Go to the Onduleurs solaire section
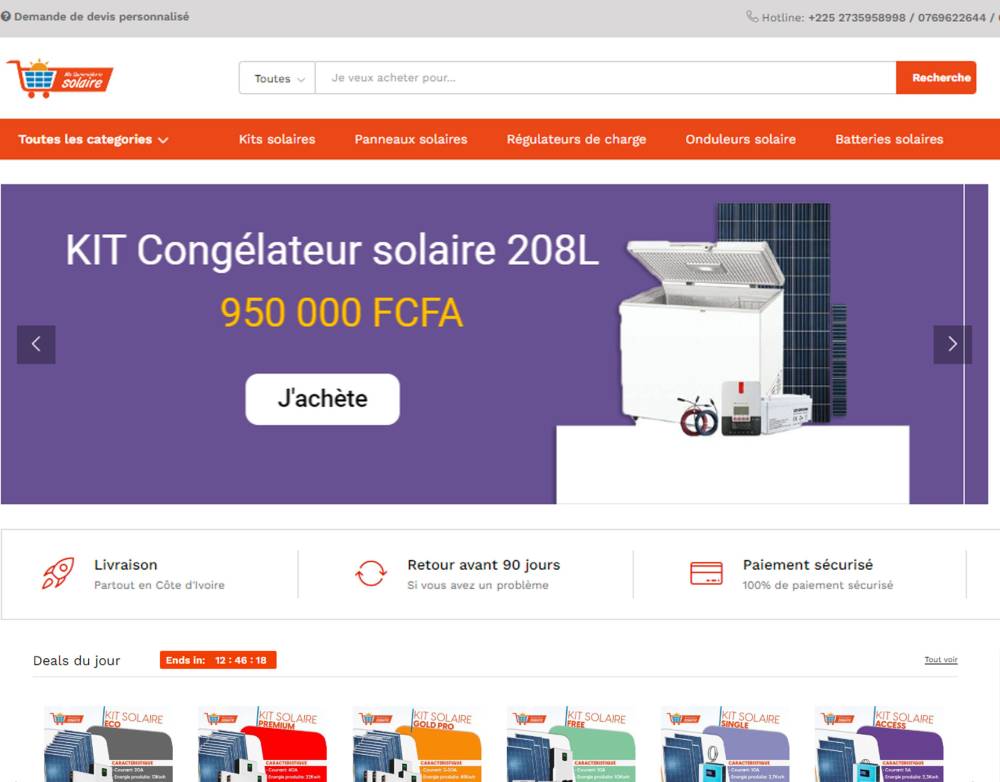This screenshot has height=782, width=1000. click(x=740, y=139)
